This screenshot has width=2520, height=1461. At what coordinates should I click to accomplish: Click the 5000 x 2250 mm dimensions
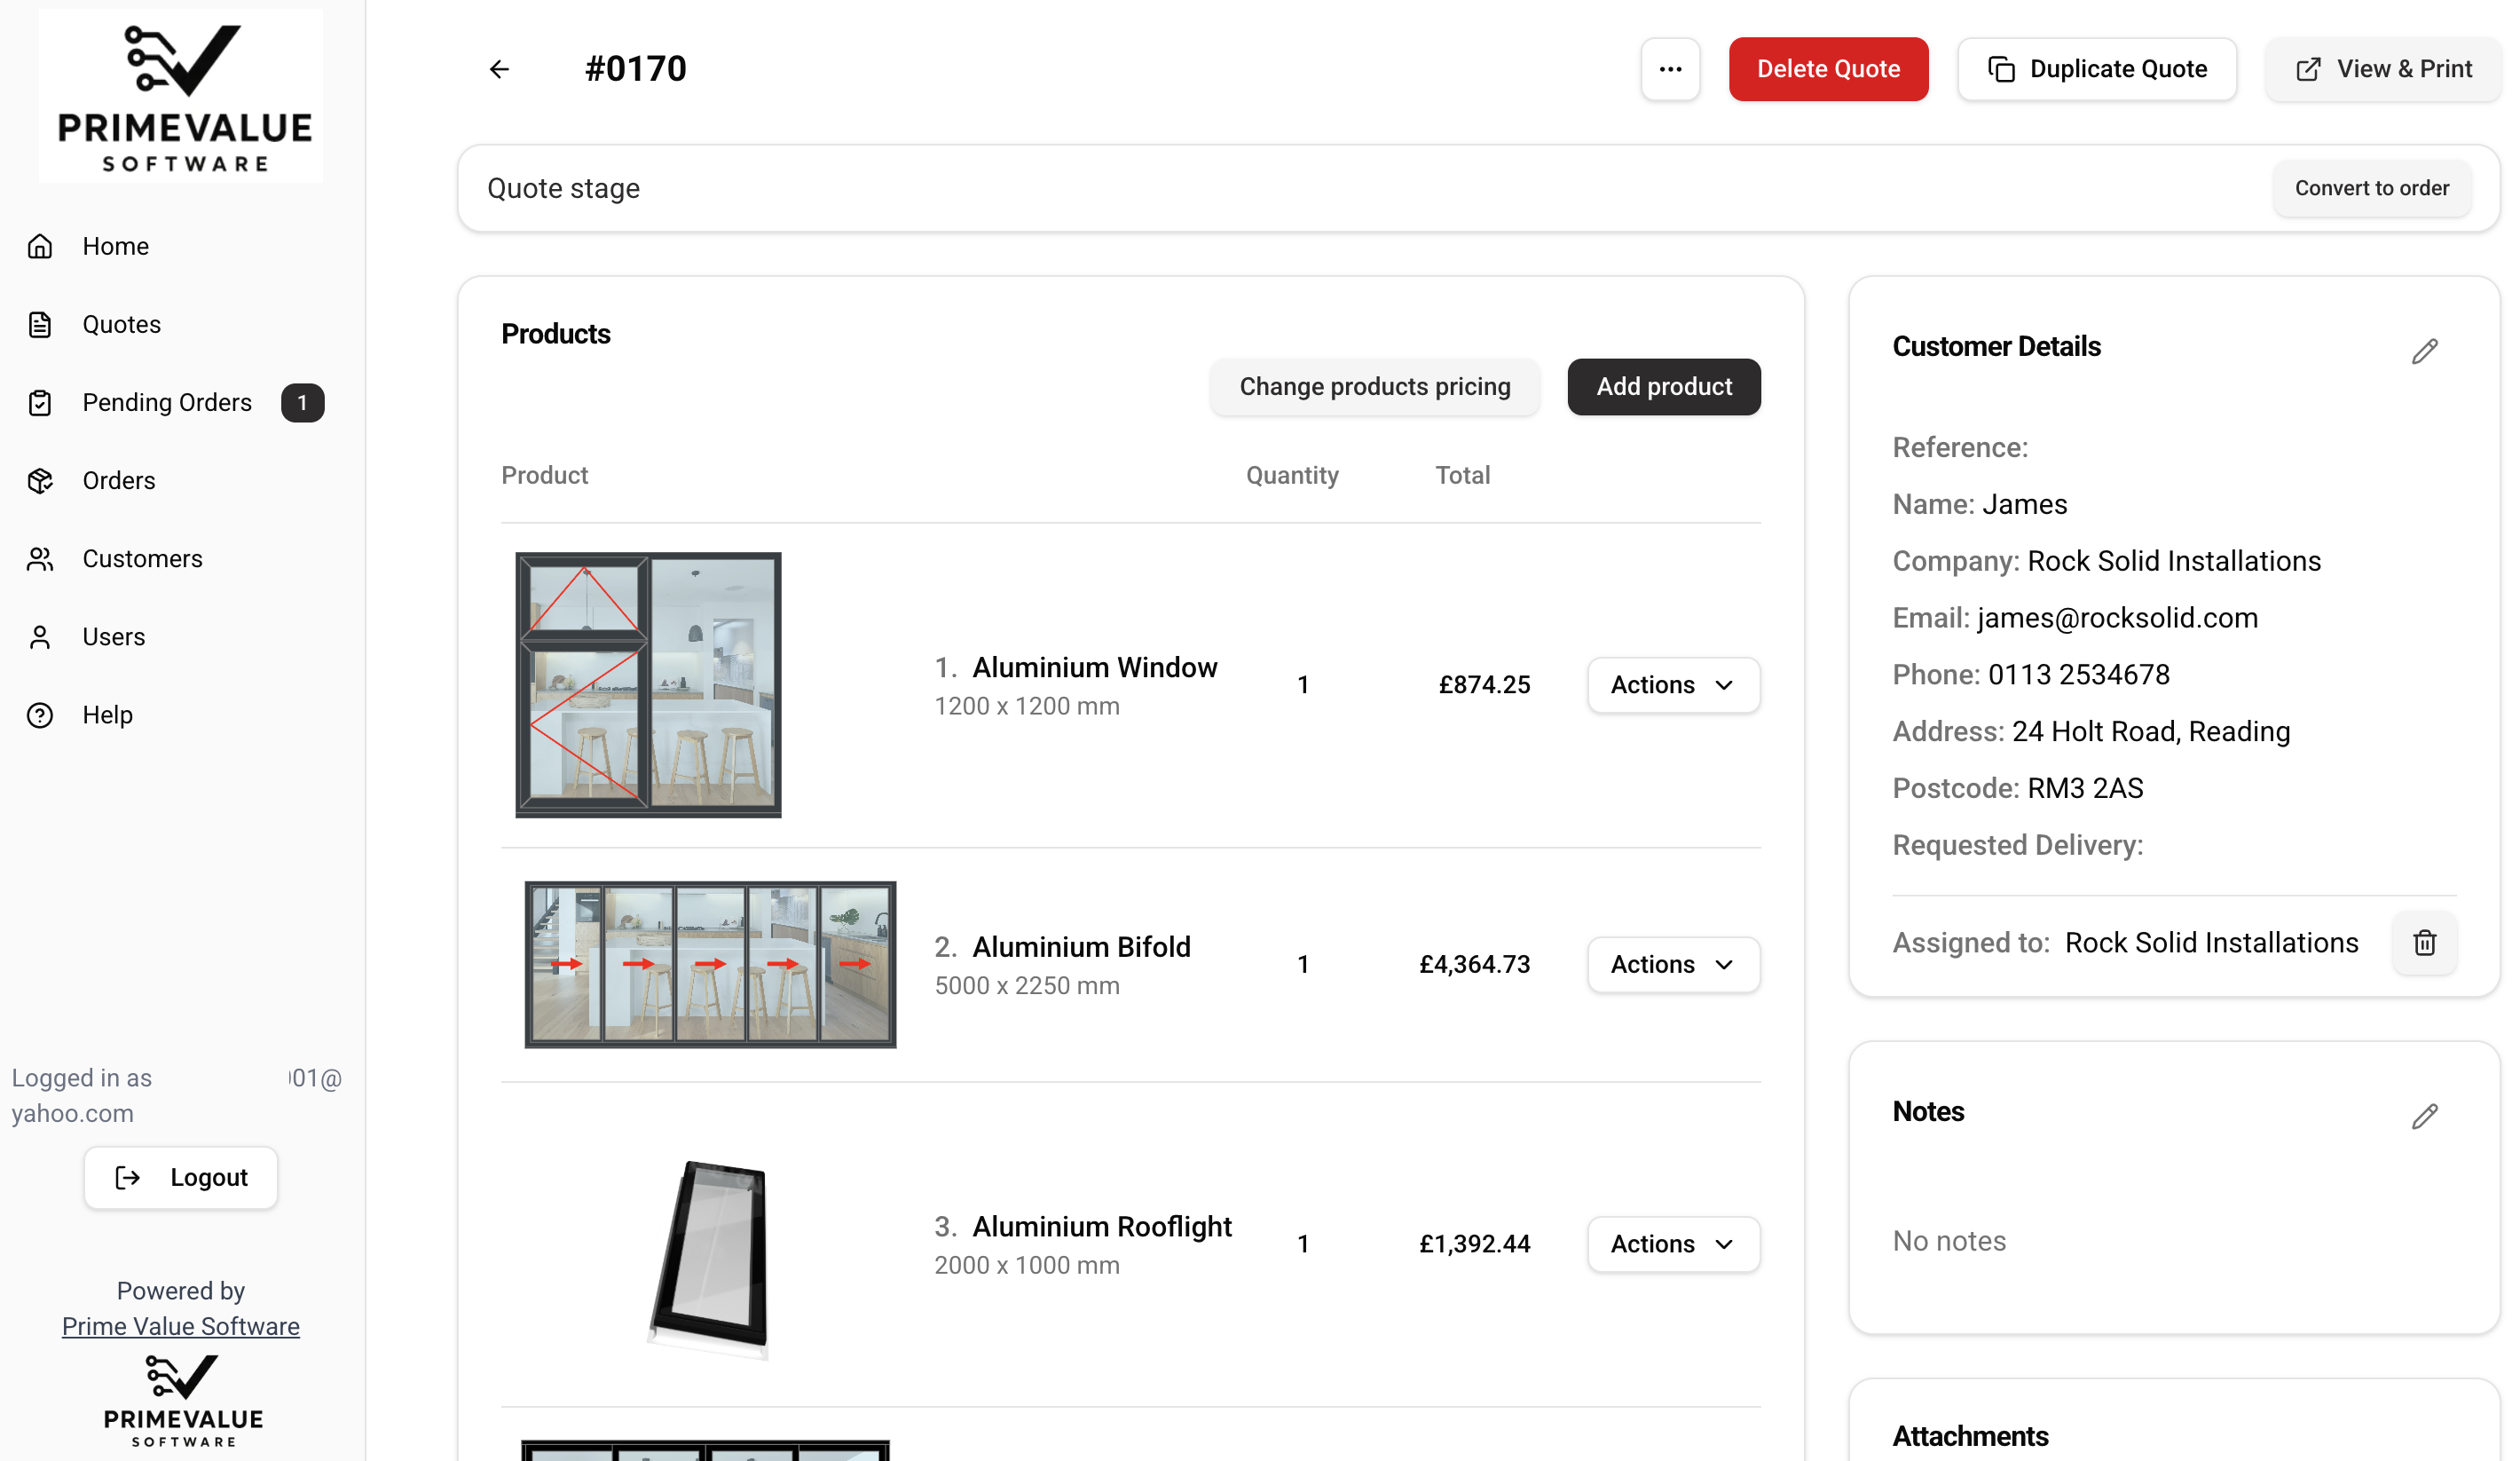pos(1027,986)
